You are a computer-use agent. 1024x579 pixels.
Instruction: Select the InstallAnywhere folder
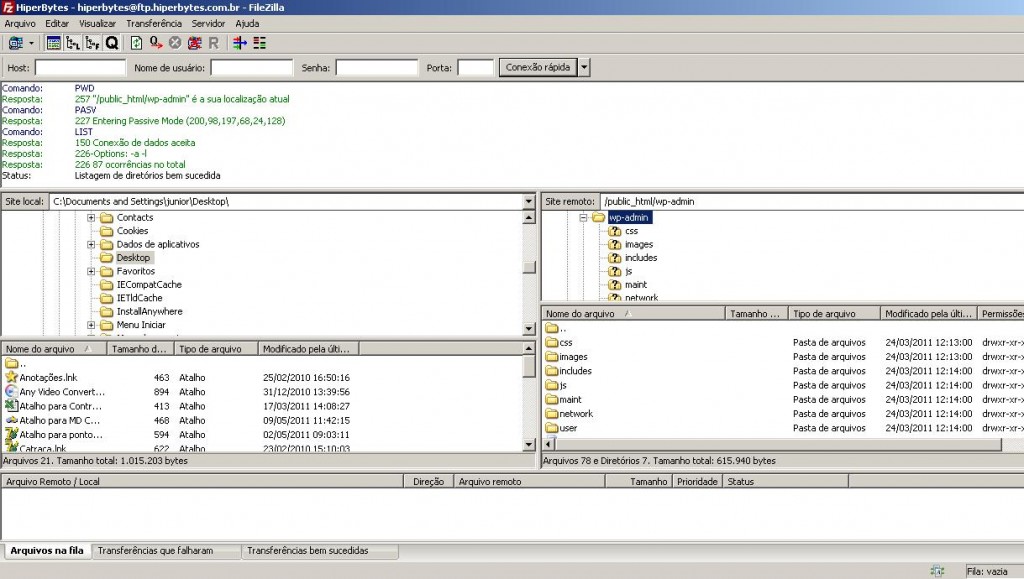tap(150, 311)
